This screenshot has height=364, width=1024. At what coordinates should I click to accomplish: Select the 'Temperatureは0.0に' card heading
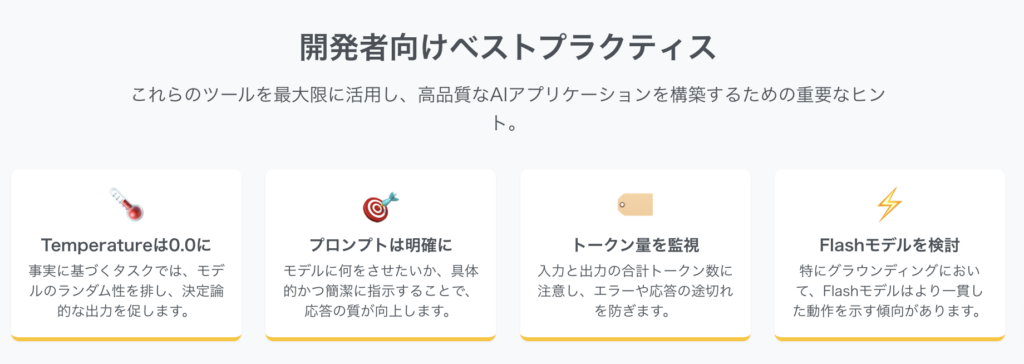(126, 246)
